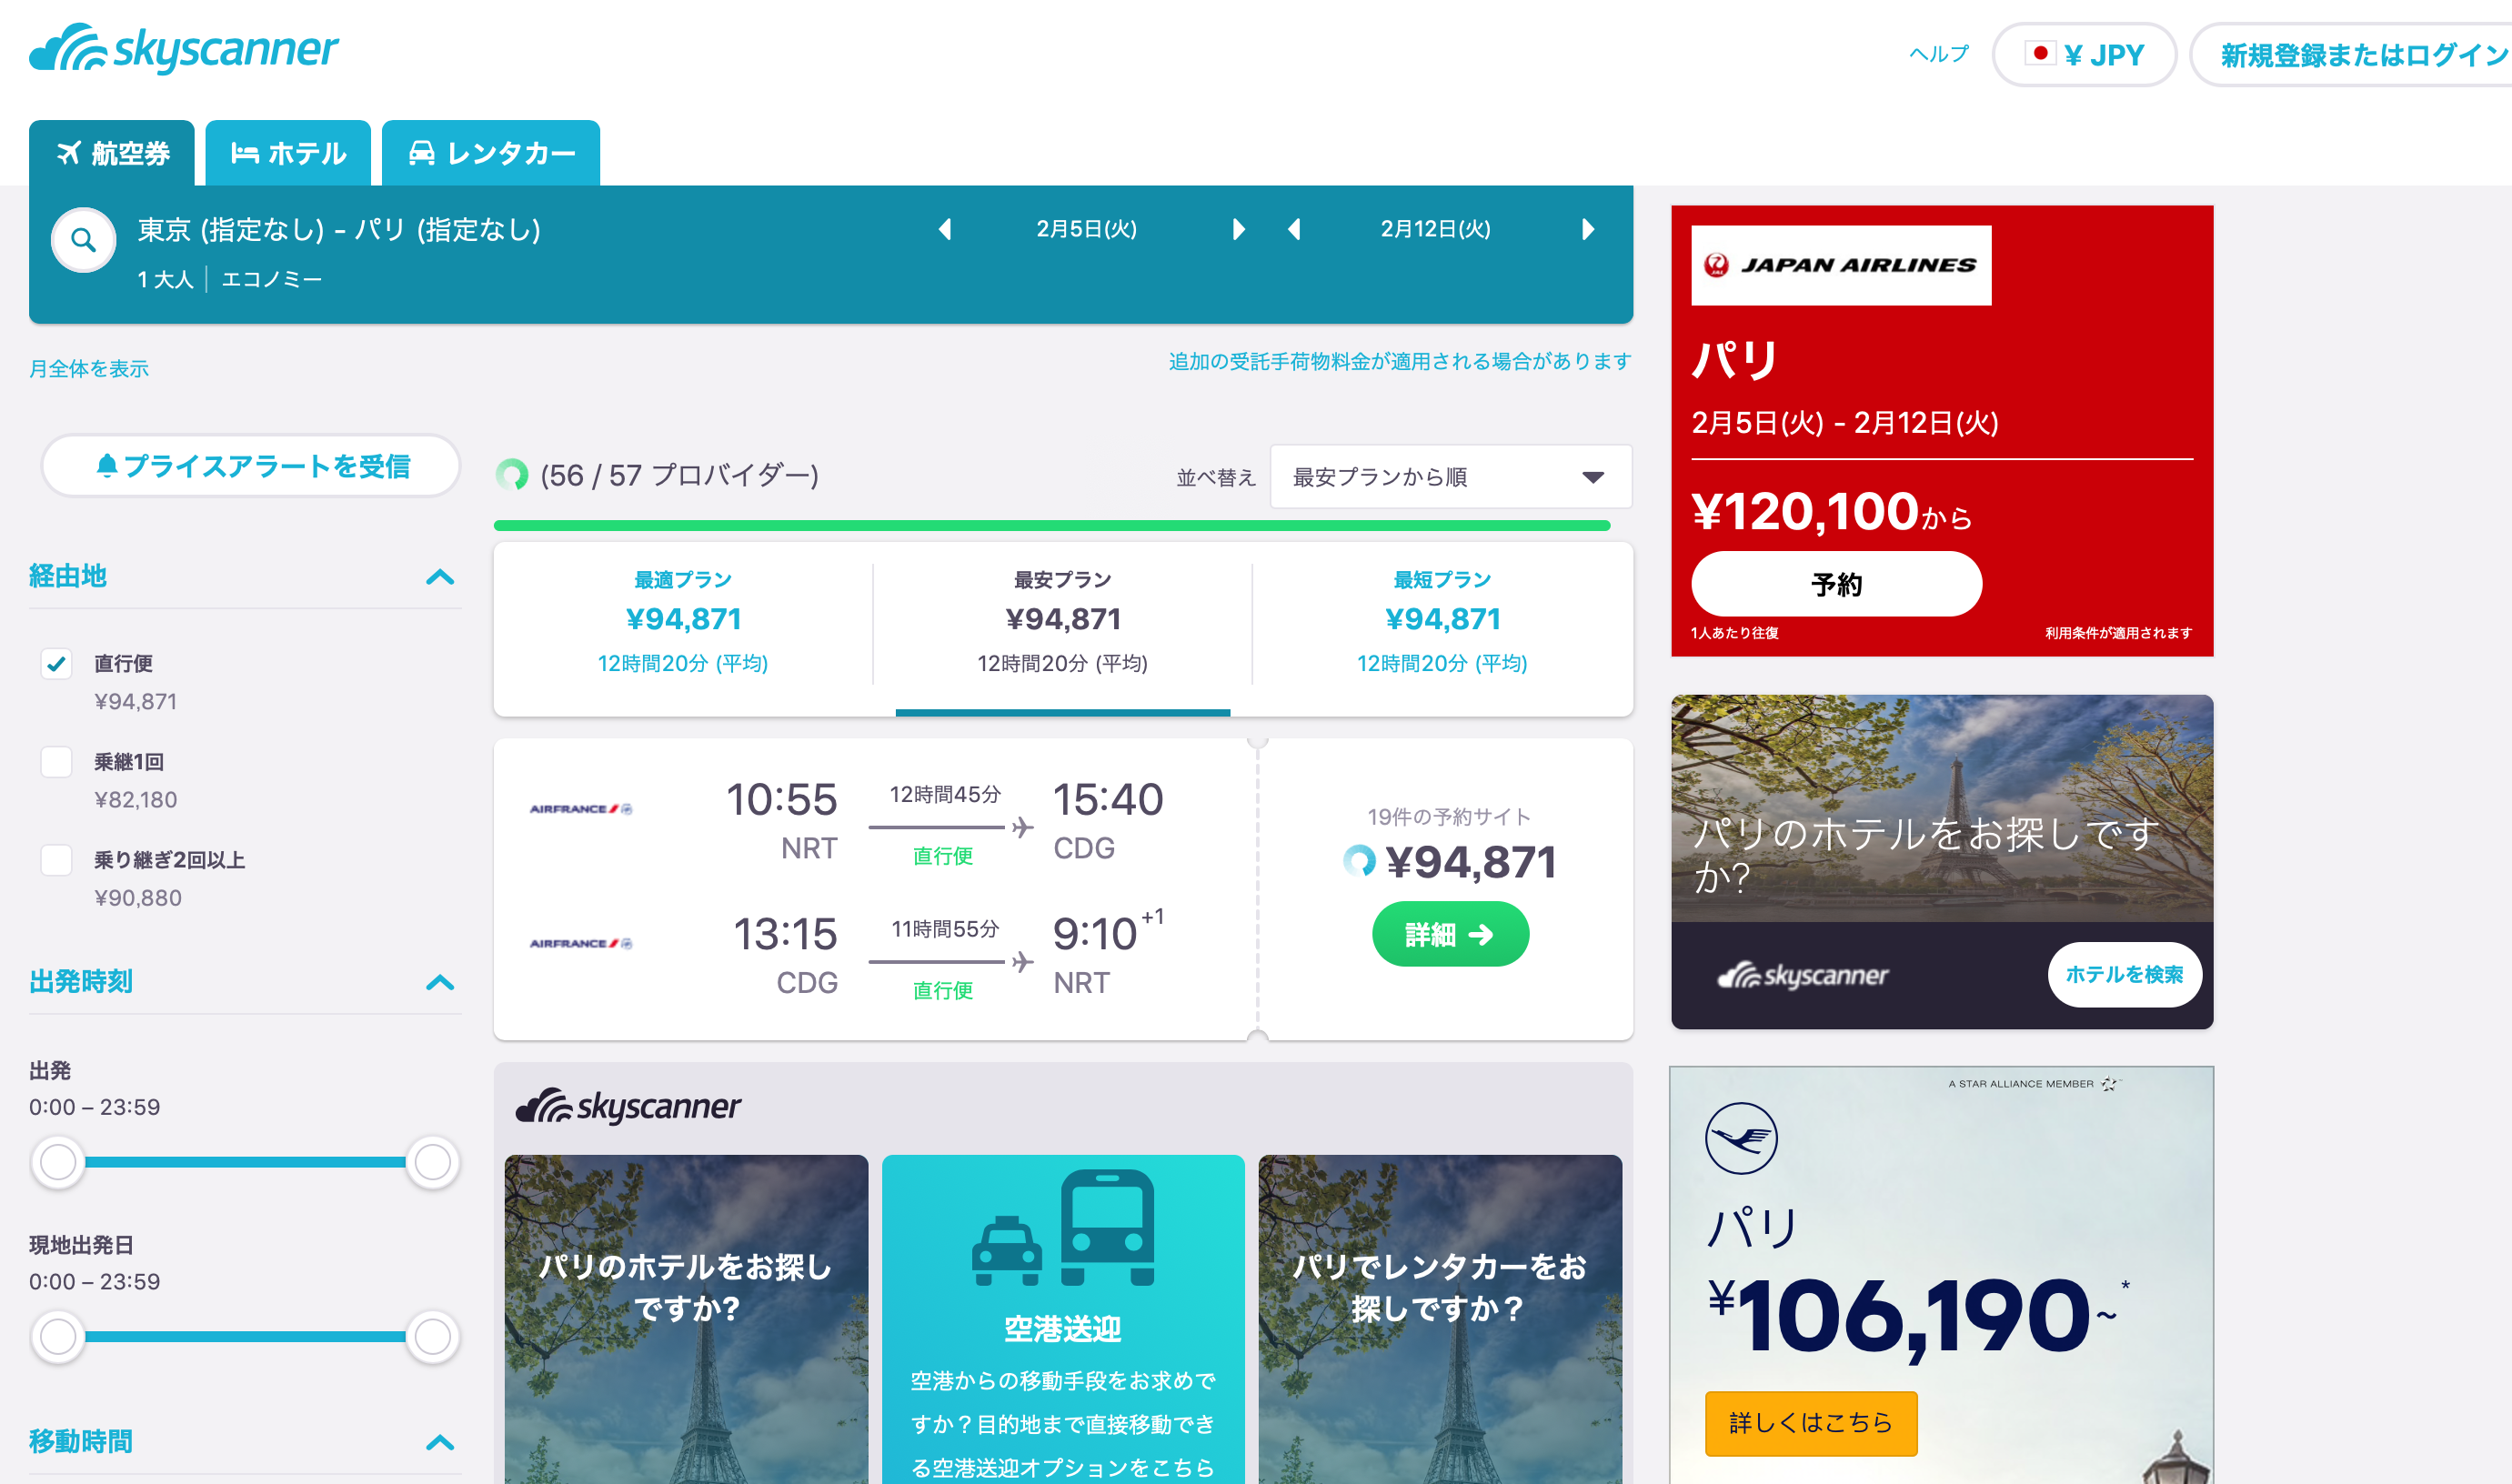Click 予約 button in the JAL ad
Image resolution: width=2512 pixels, height=1484 pixels.
(1836, 584)
